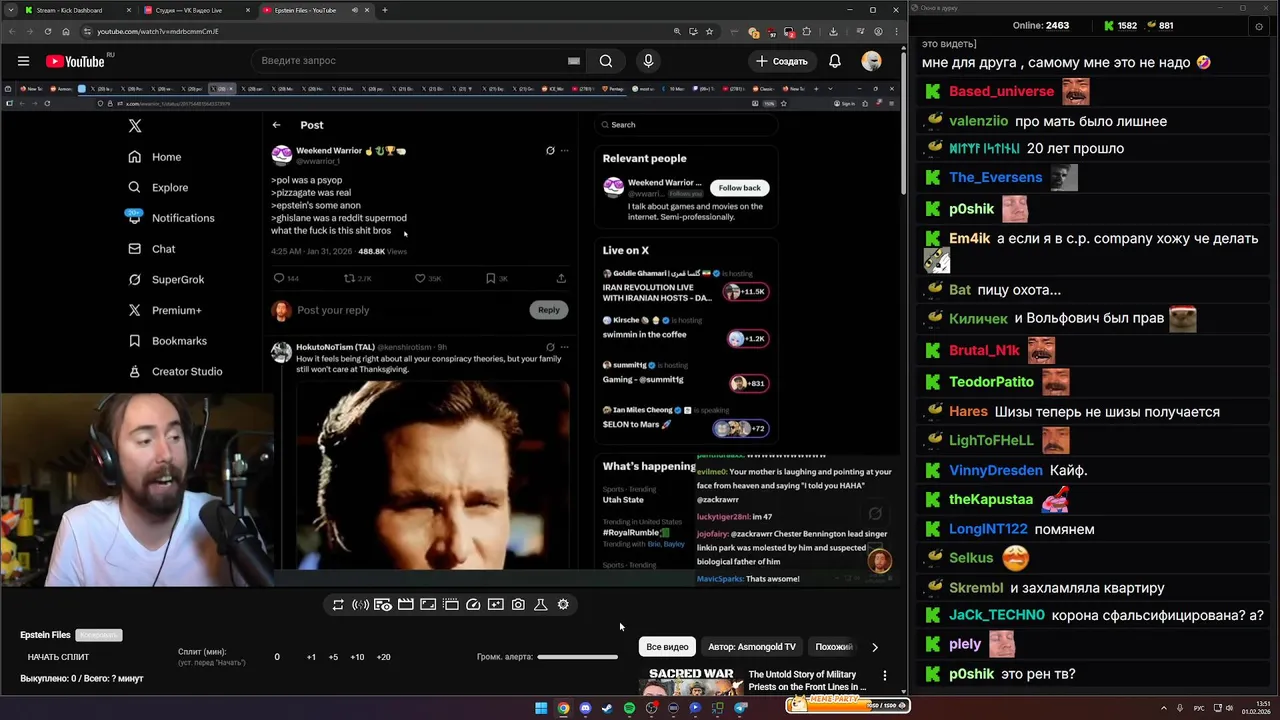Mute the Epstein Files tab via speaker icon
1280x720 pixels.
[354, 10]
